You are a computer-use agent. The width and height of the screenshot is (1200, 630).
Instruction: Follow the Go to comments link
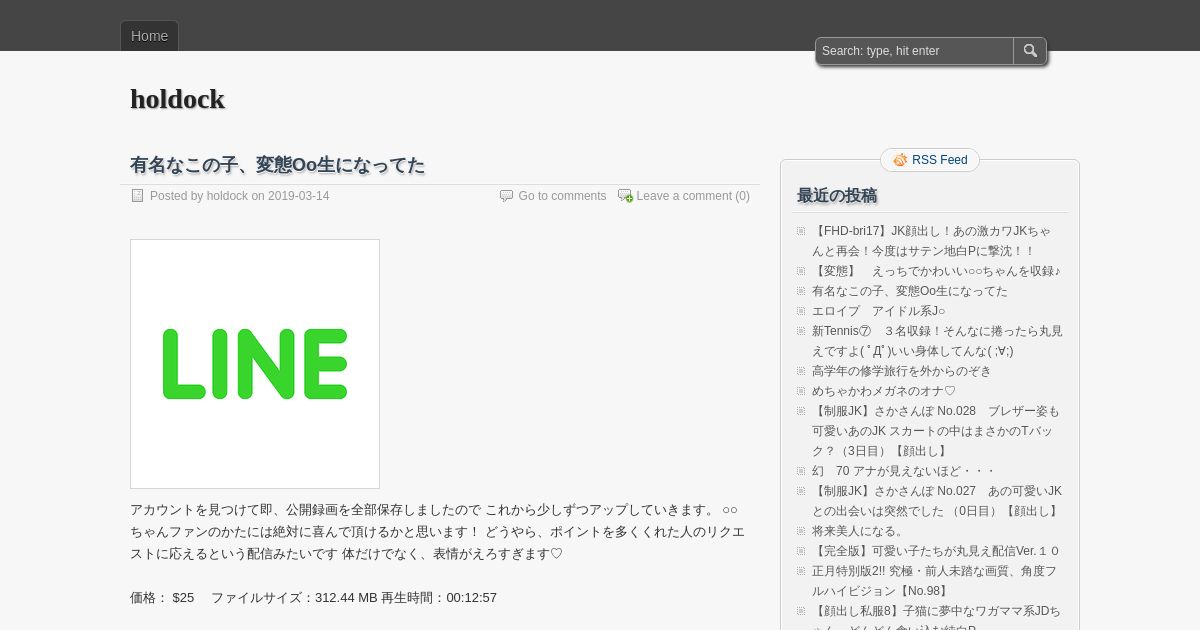click(x=562, y=196)
